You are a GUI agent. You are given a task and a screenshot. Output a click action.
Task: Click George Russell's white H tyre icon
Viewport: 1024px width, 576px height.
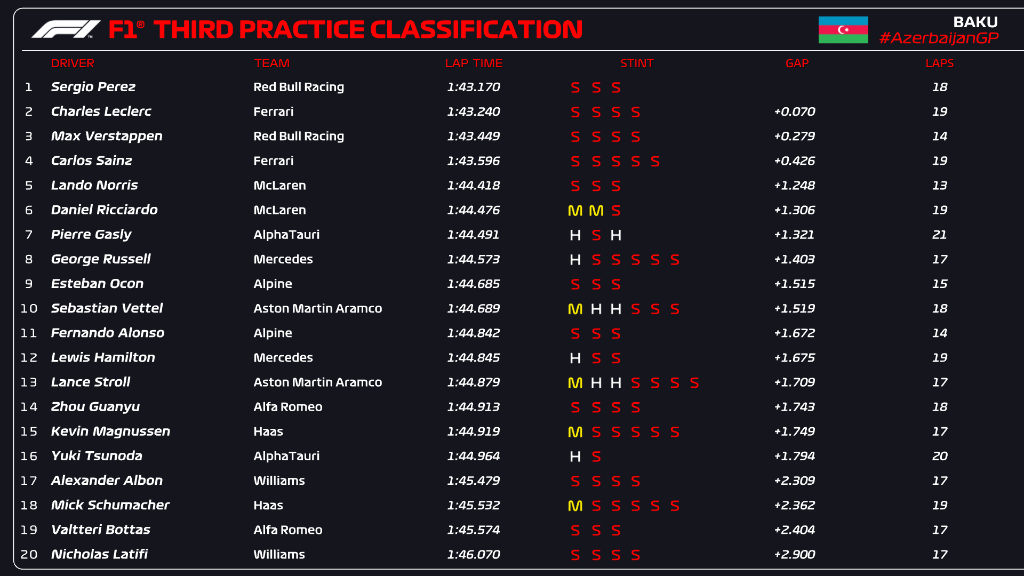point(575,260)
